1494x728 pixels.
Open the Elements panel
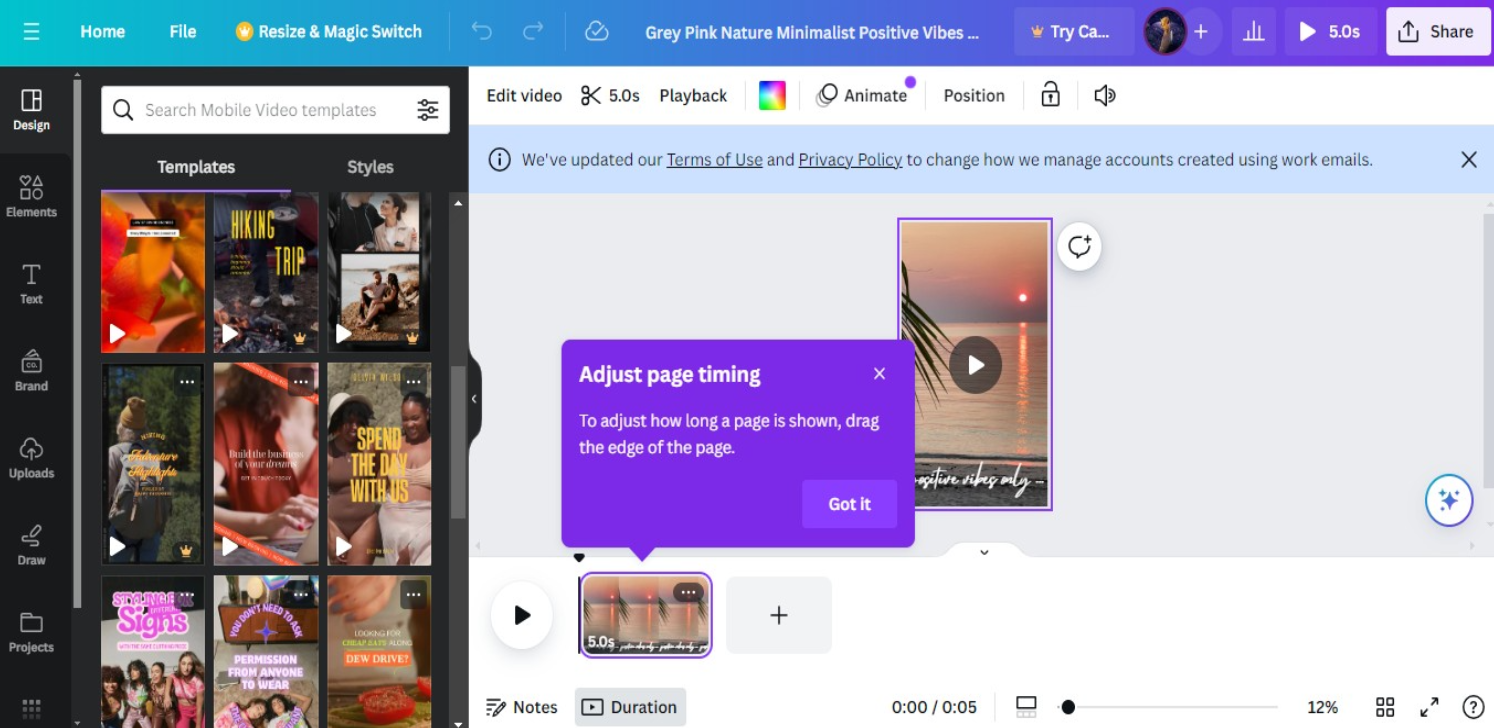31,196
